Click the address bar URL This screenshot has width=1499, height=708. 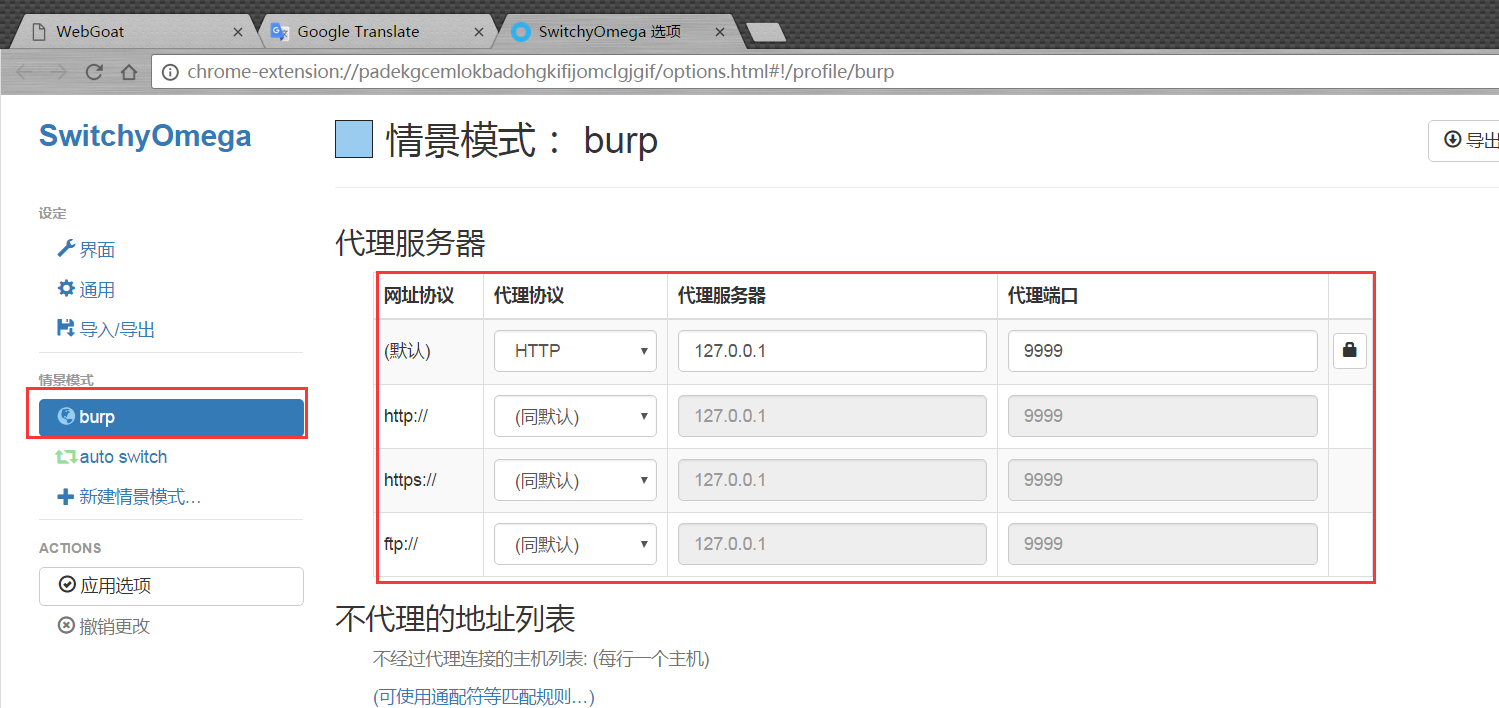[540, 72]
